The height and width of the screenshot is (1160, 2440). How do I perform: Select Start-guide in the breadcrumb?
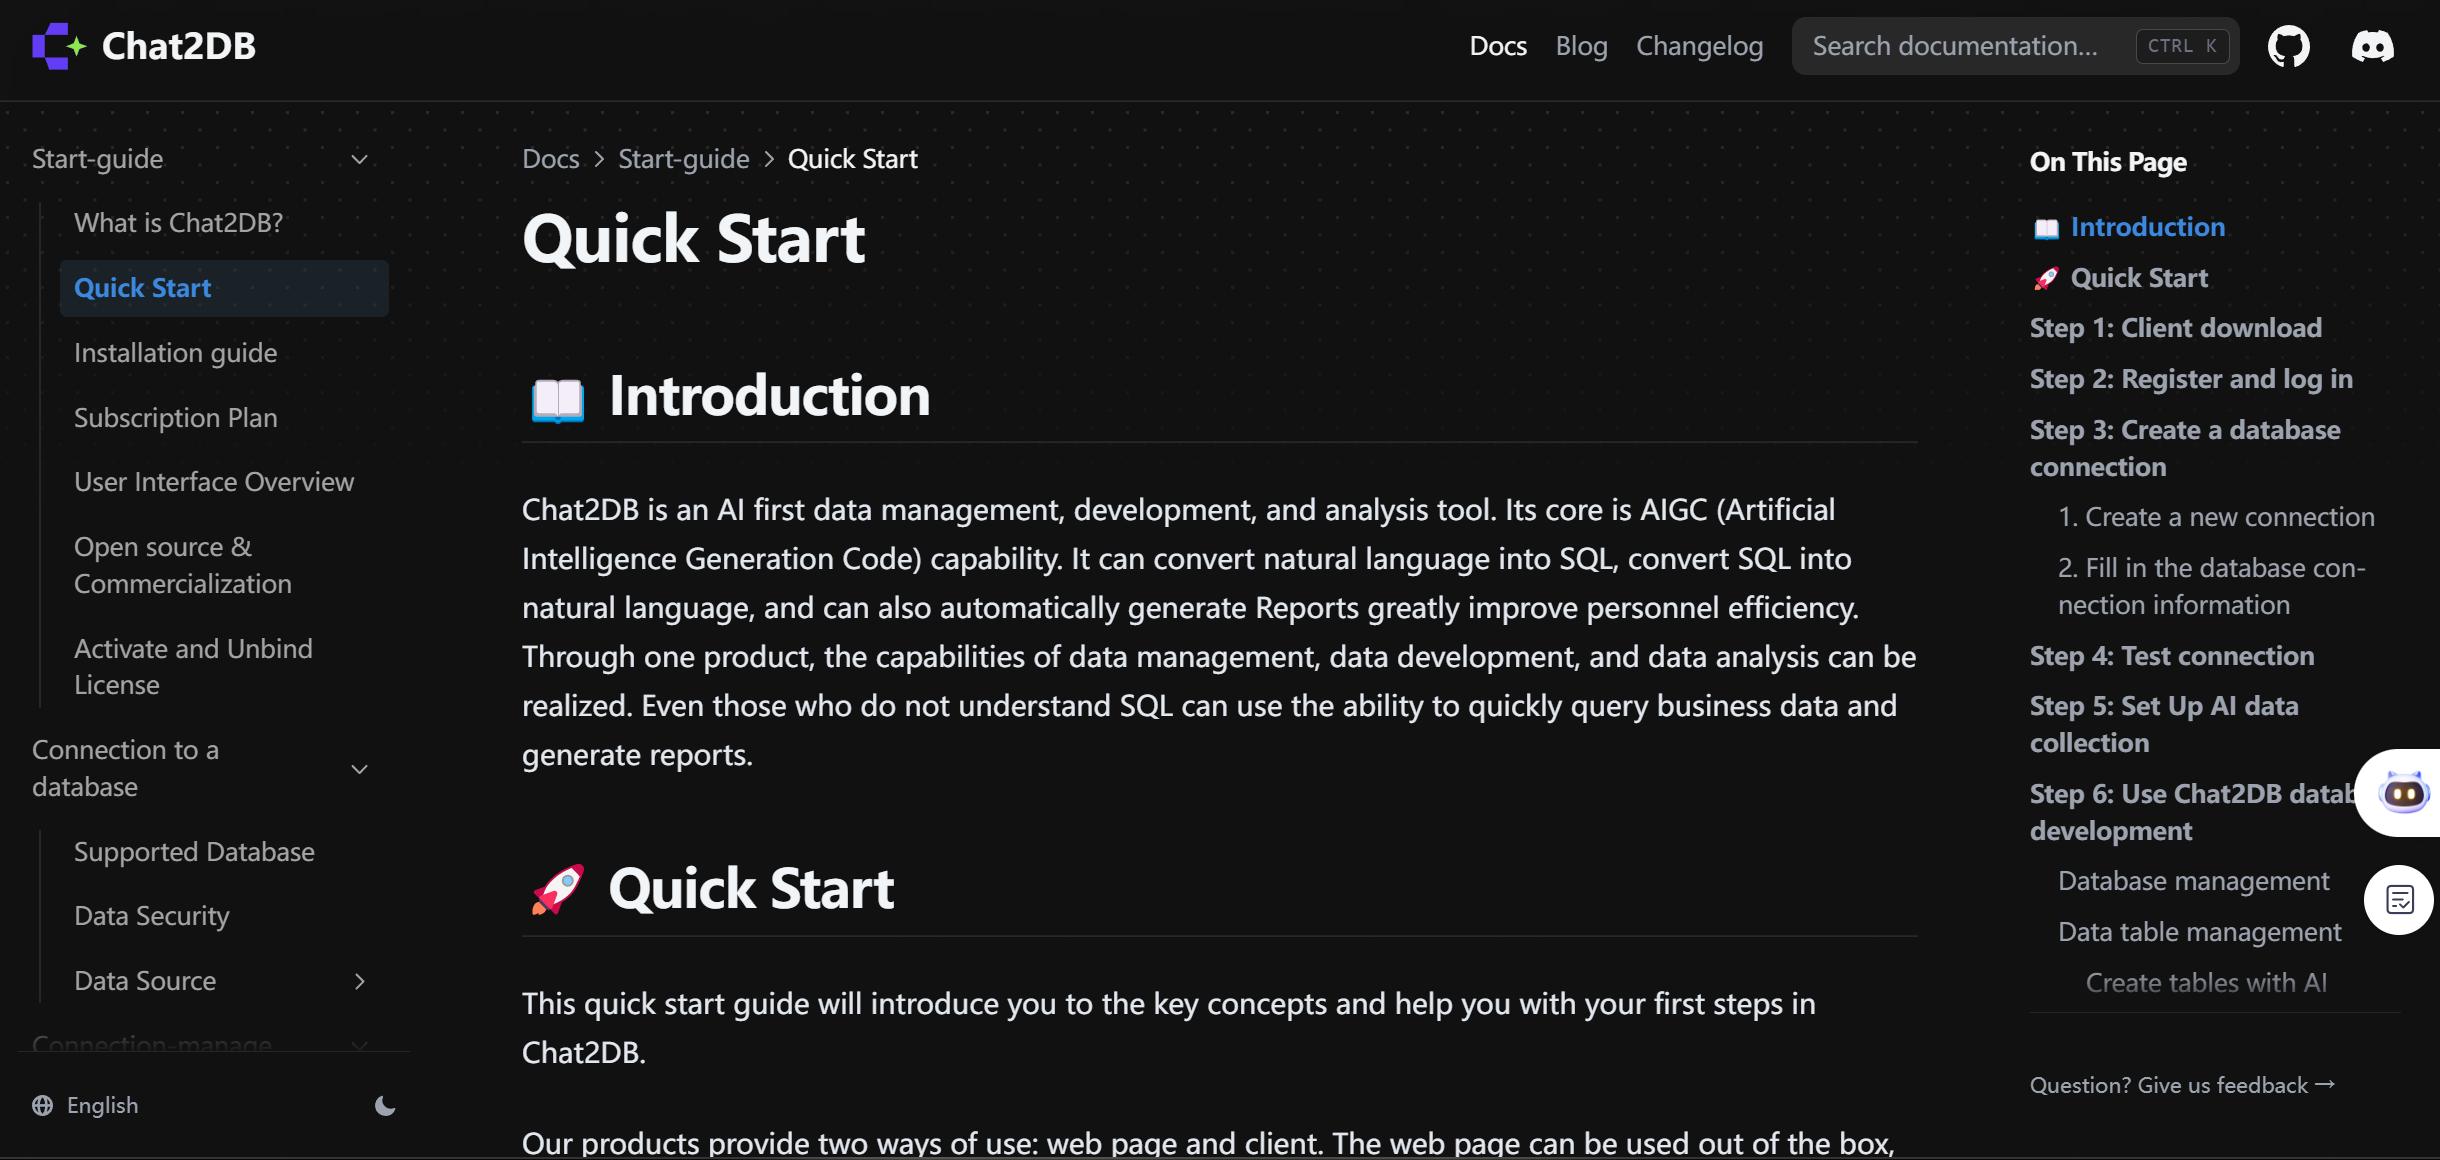point(683,159)
